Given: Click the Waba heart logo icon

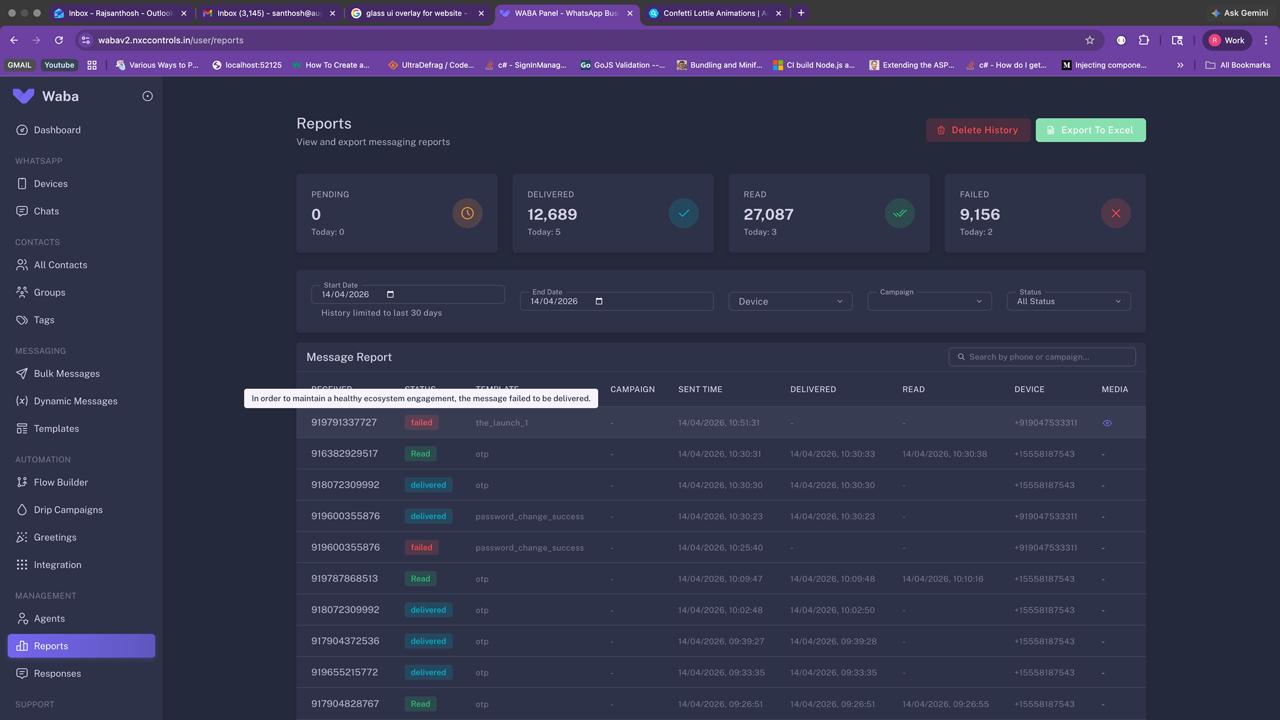Looking at the screenshot, I should (x=24, y=96).
